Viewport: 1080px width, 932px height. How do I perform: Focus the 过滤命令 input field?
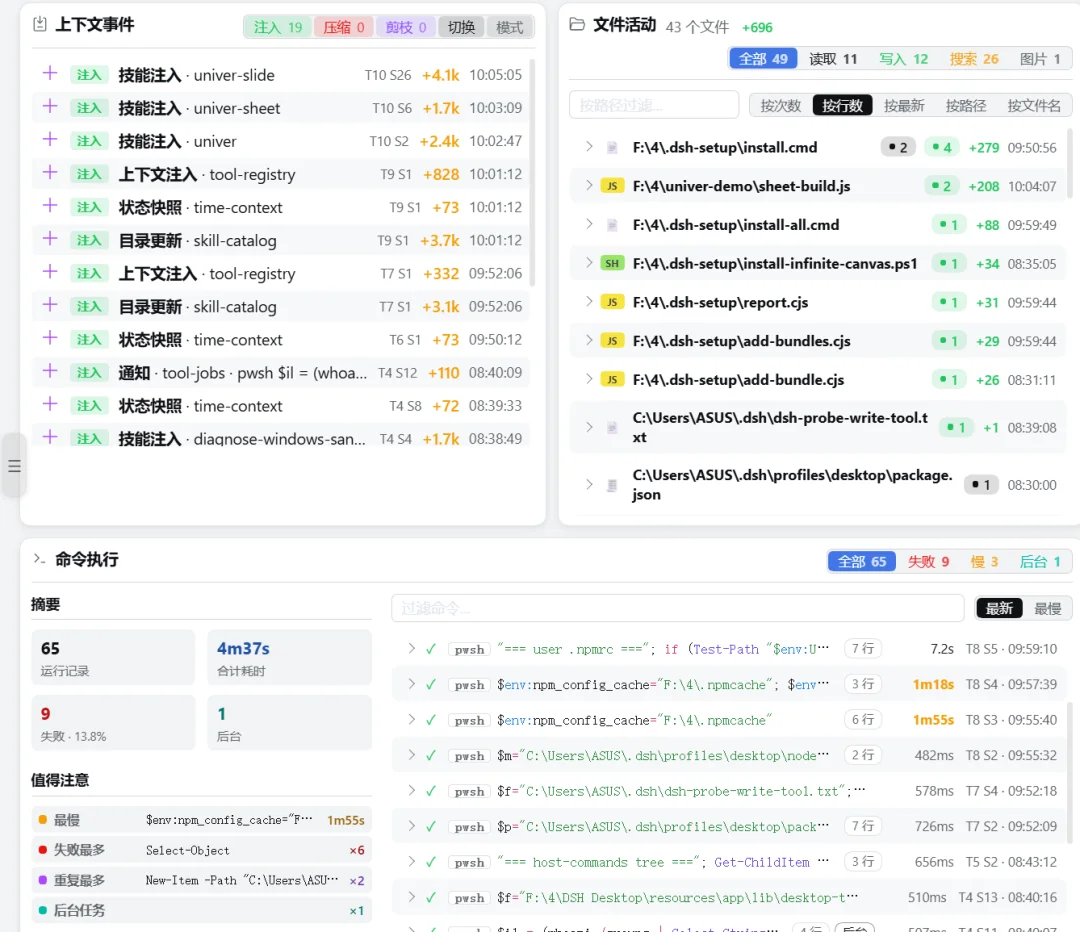[678, 608]
